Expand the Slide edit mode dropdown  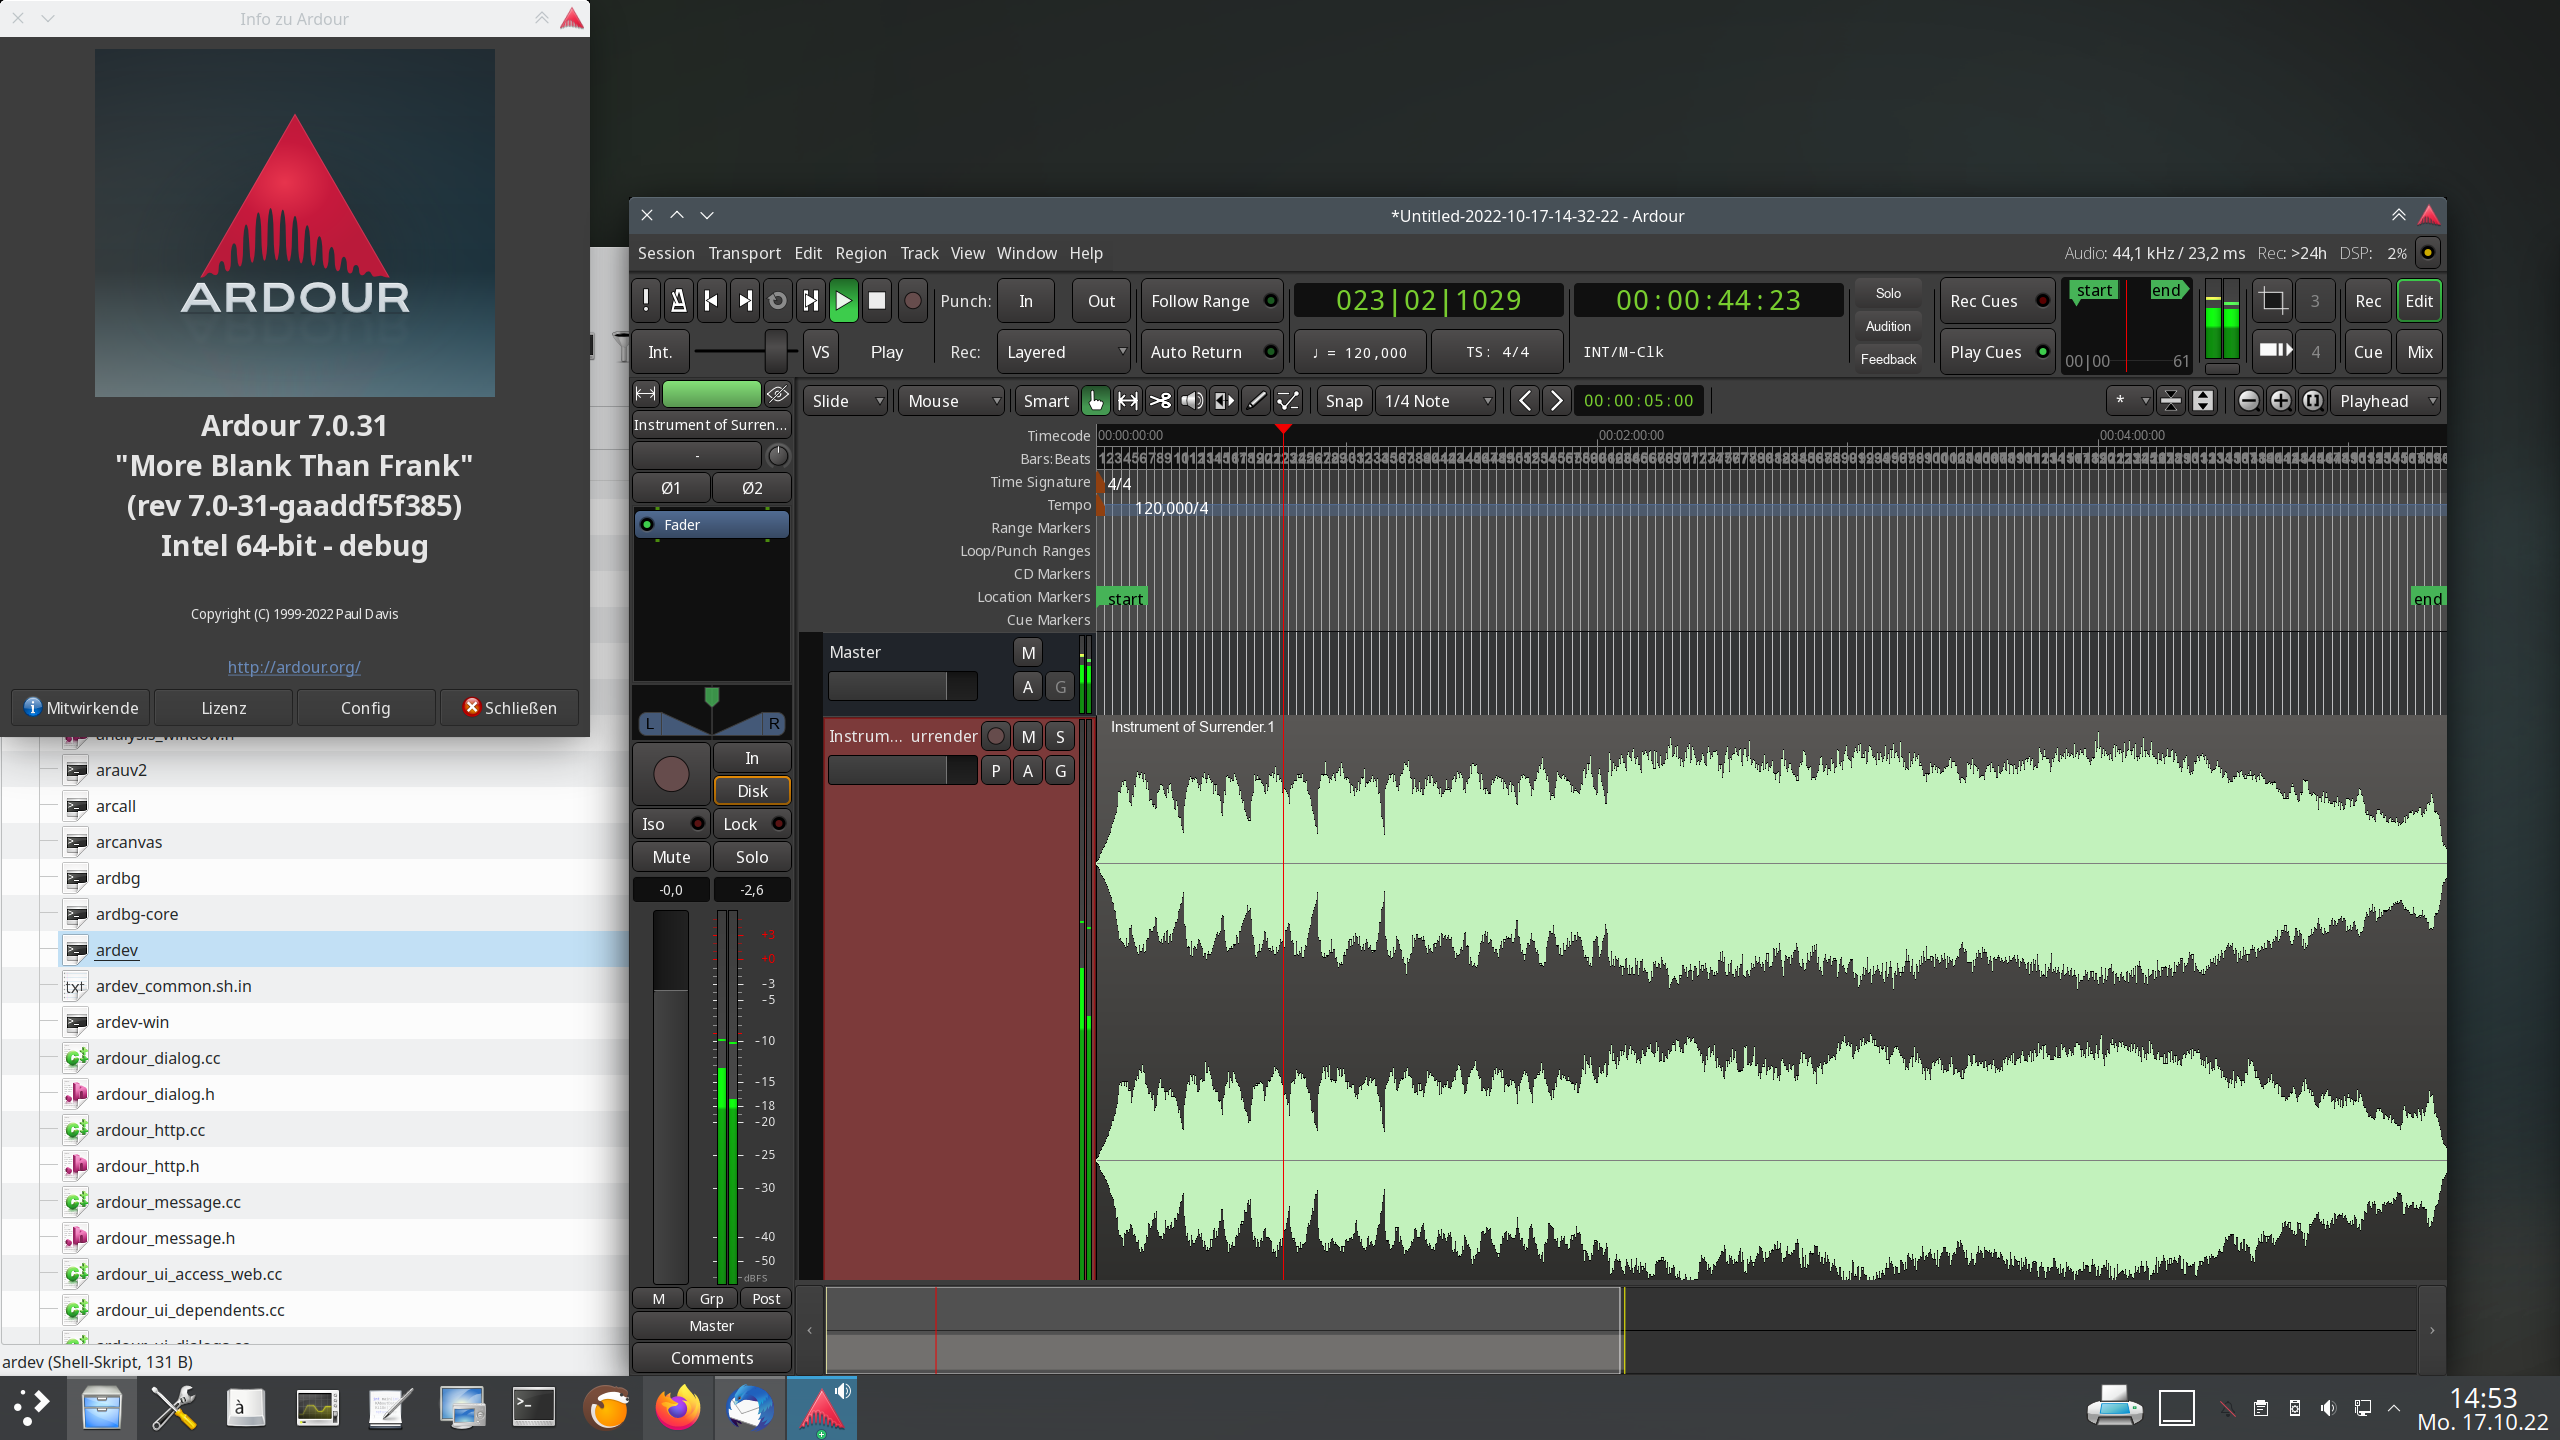pos(846,401)
